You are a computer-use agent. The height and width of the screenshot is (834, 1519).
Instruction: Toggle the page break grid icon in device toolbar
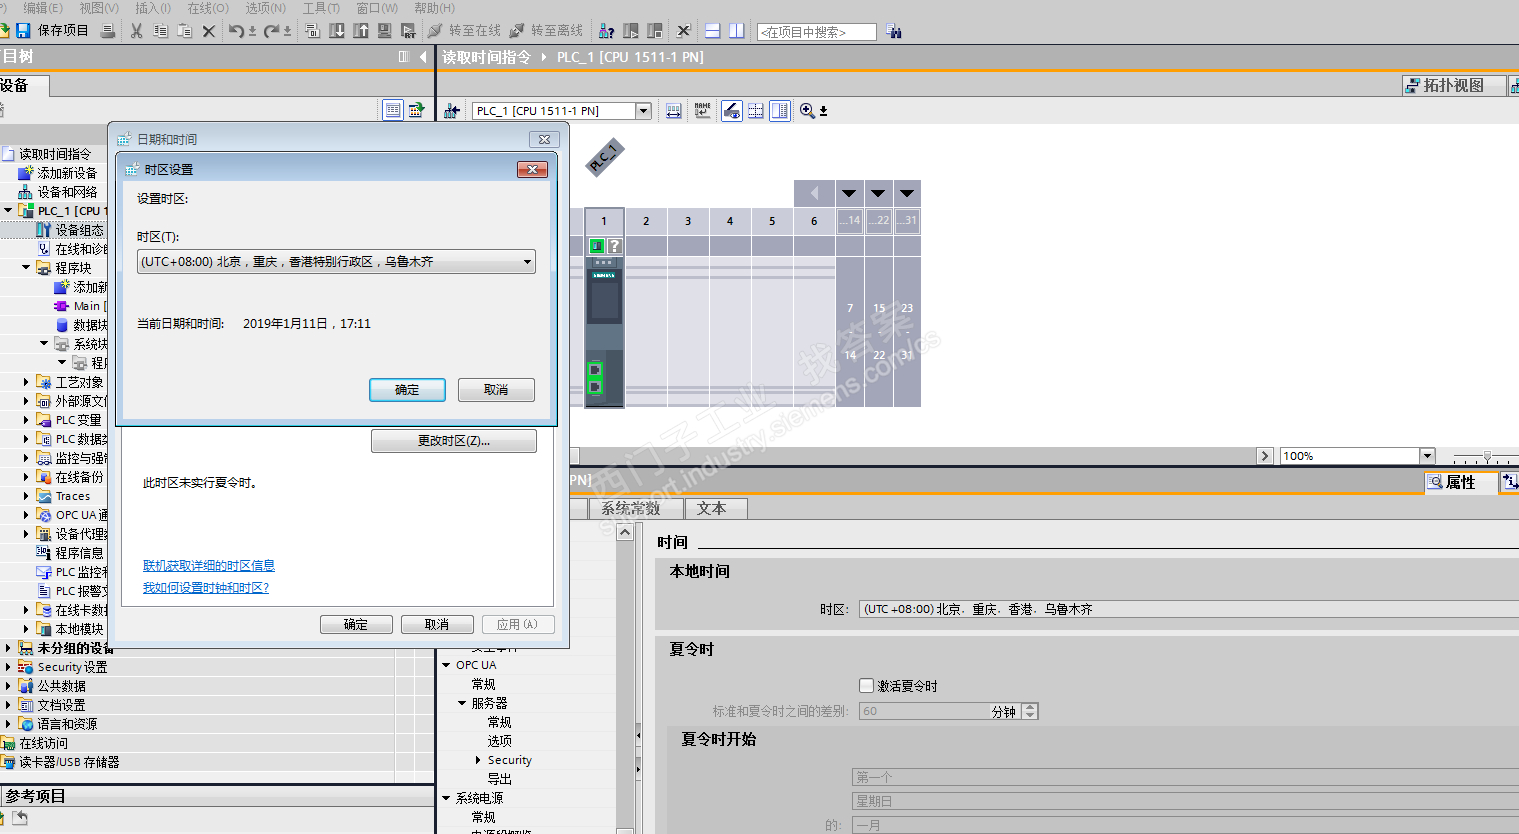coord(756,111)
